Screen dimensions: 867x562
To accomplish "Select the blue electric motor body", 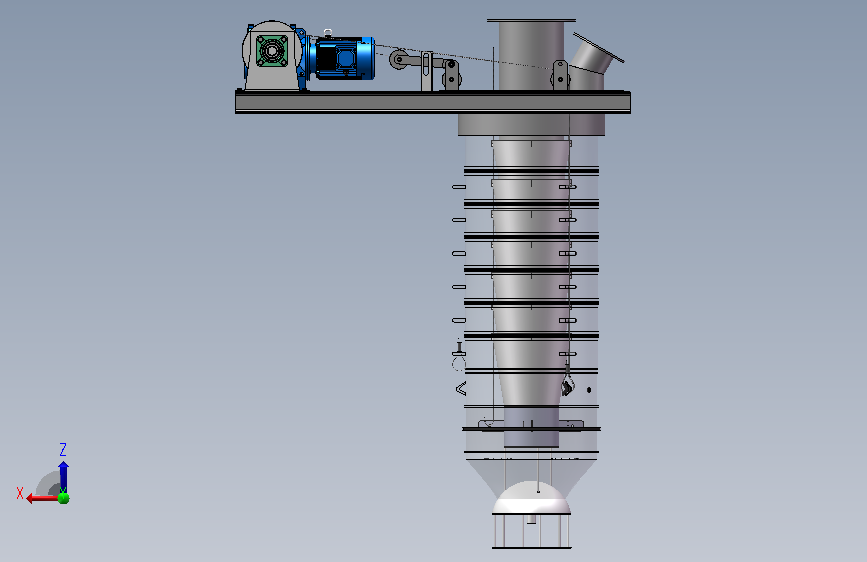I will coord(344,58).
